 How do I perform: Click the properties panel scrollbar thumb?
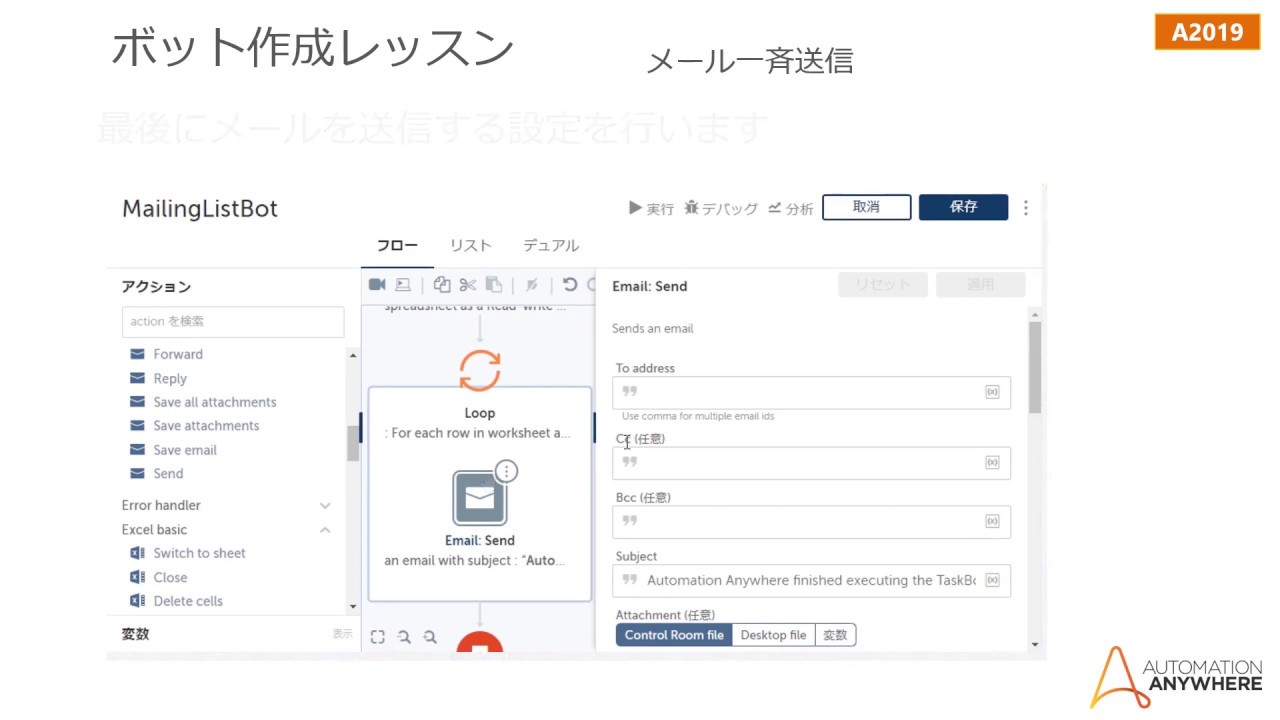pos(1035,366)
